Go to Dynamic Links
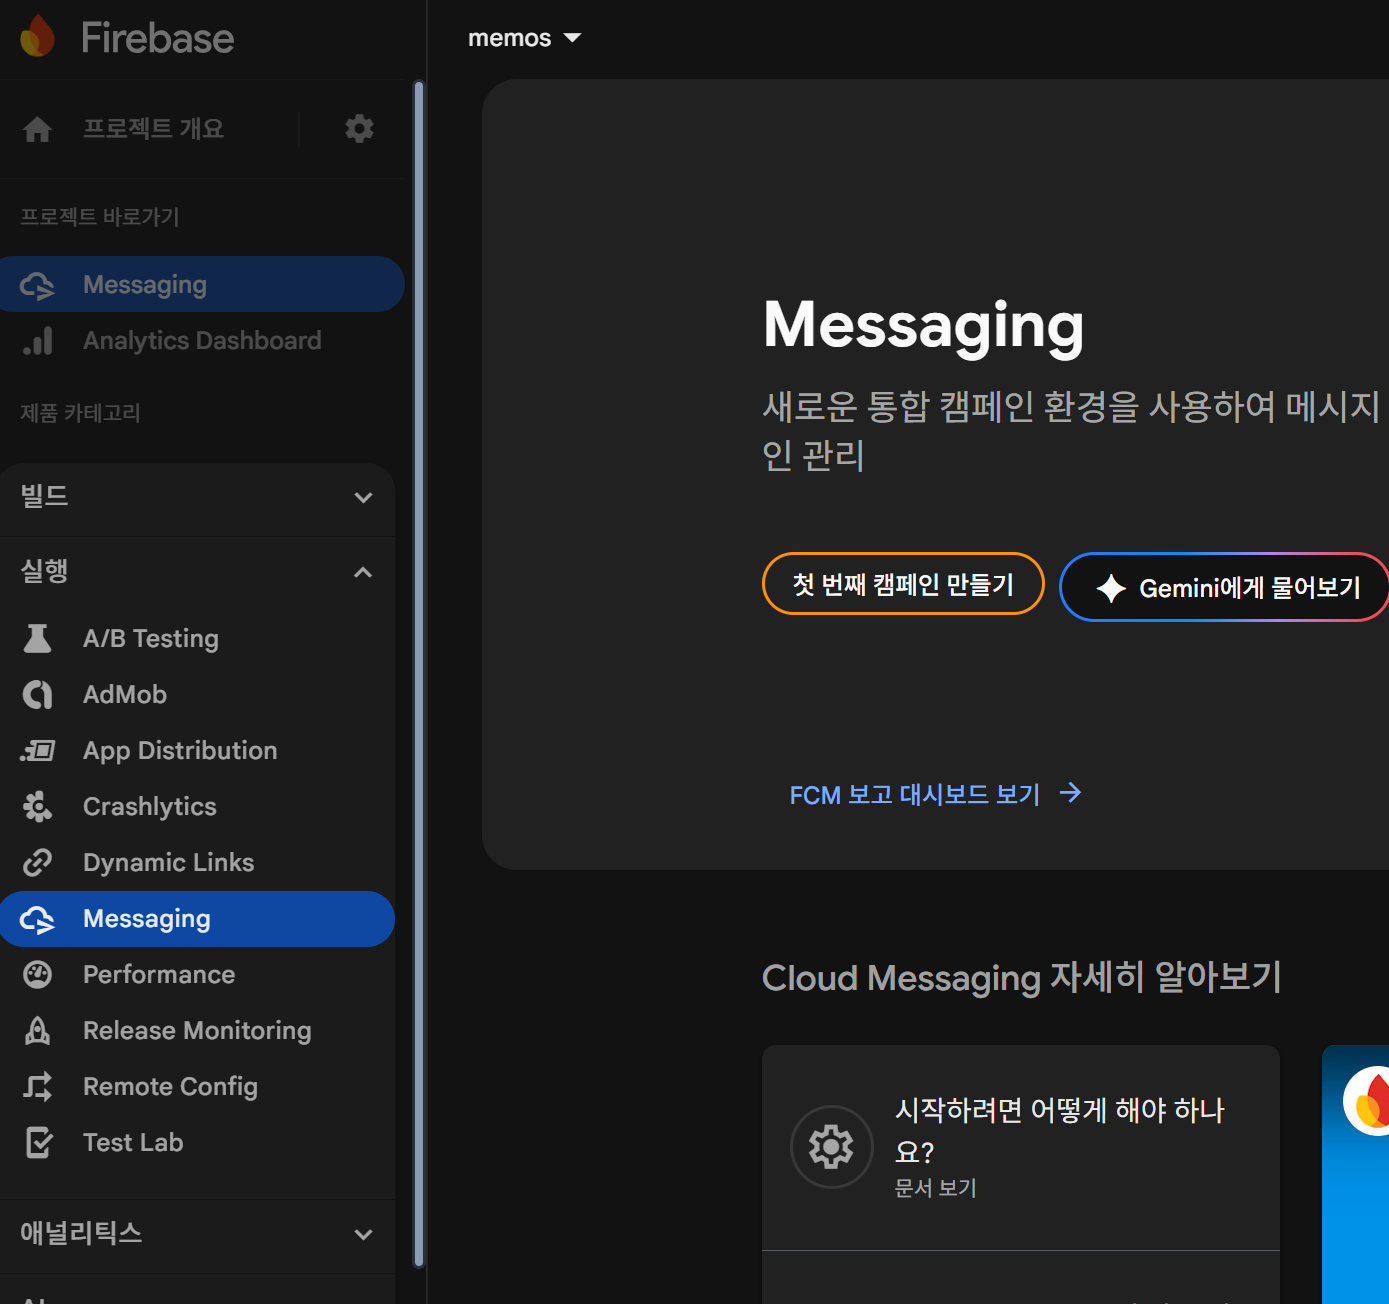 click(197, 862)
